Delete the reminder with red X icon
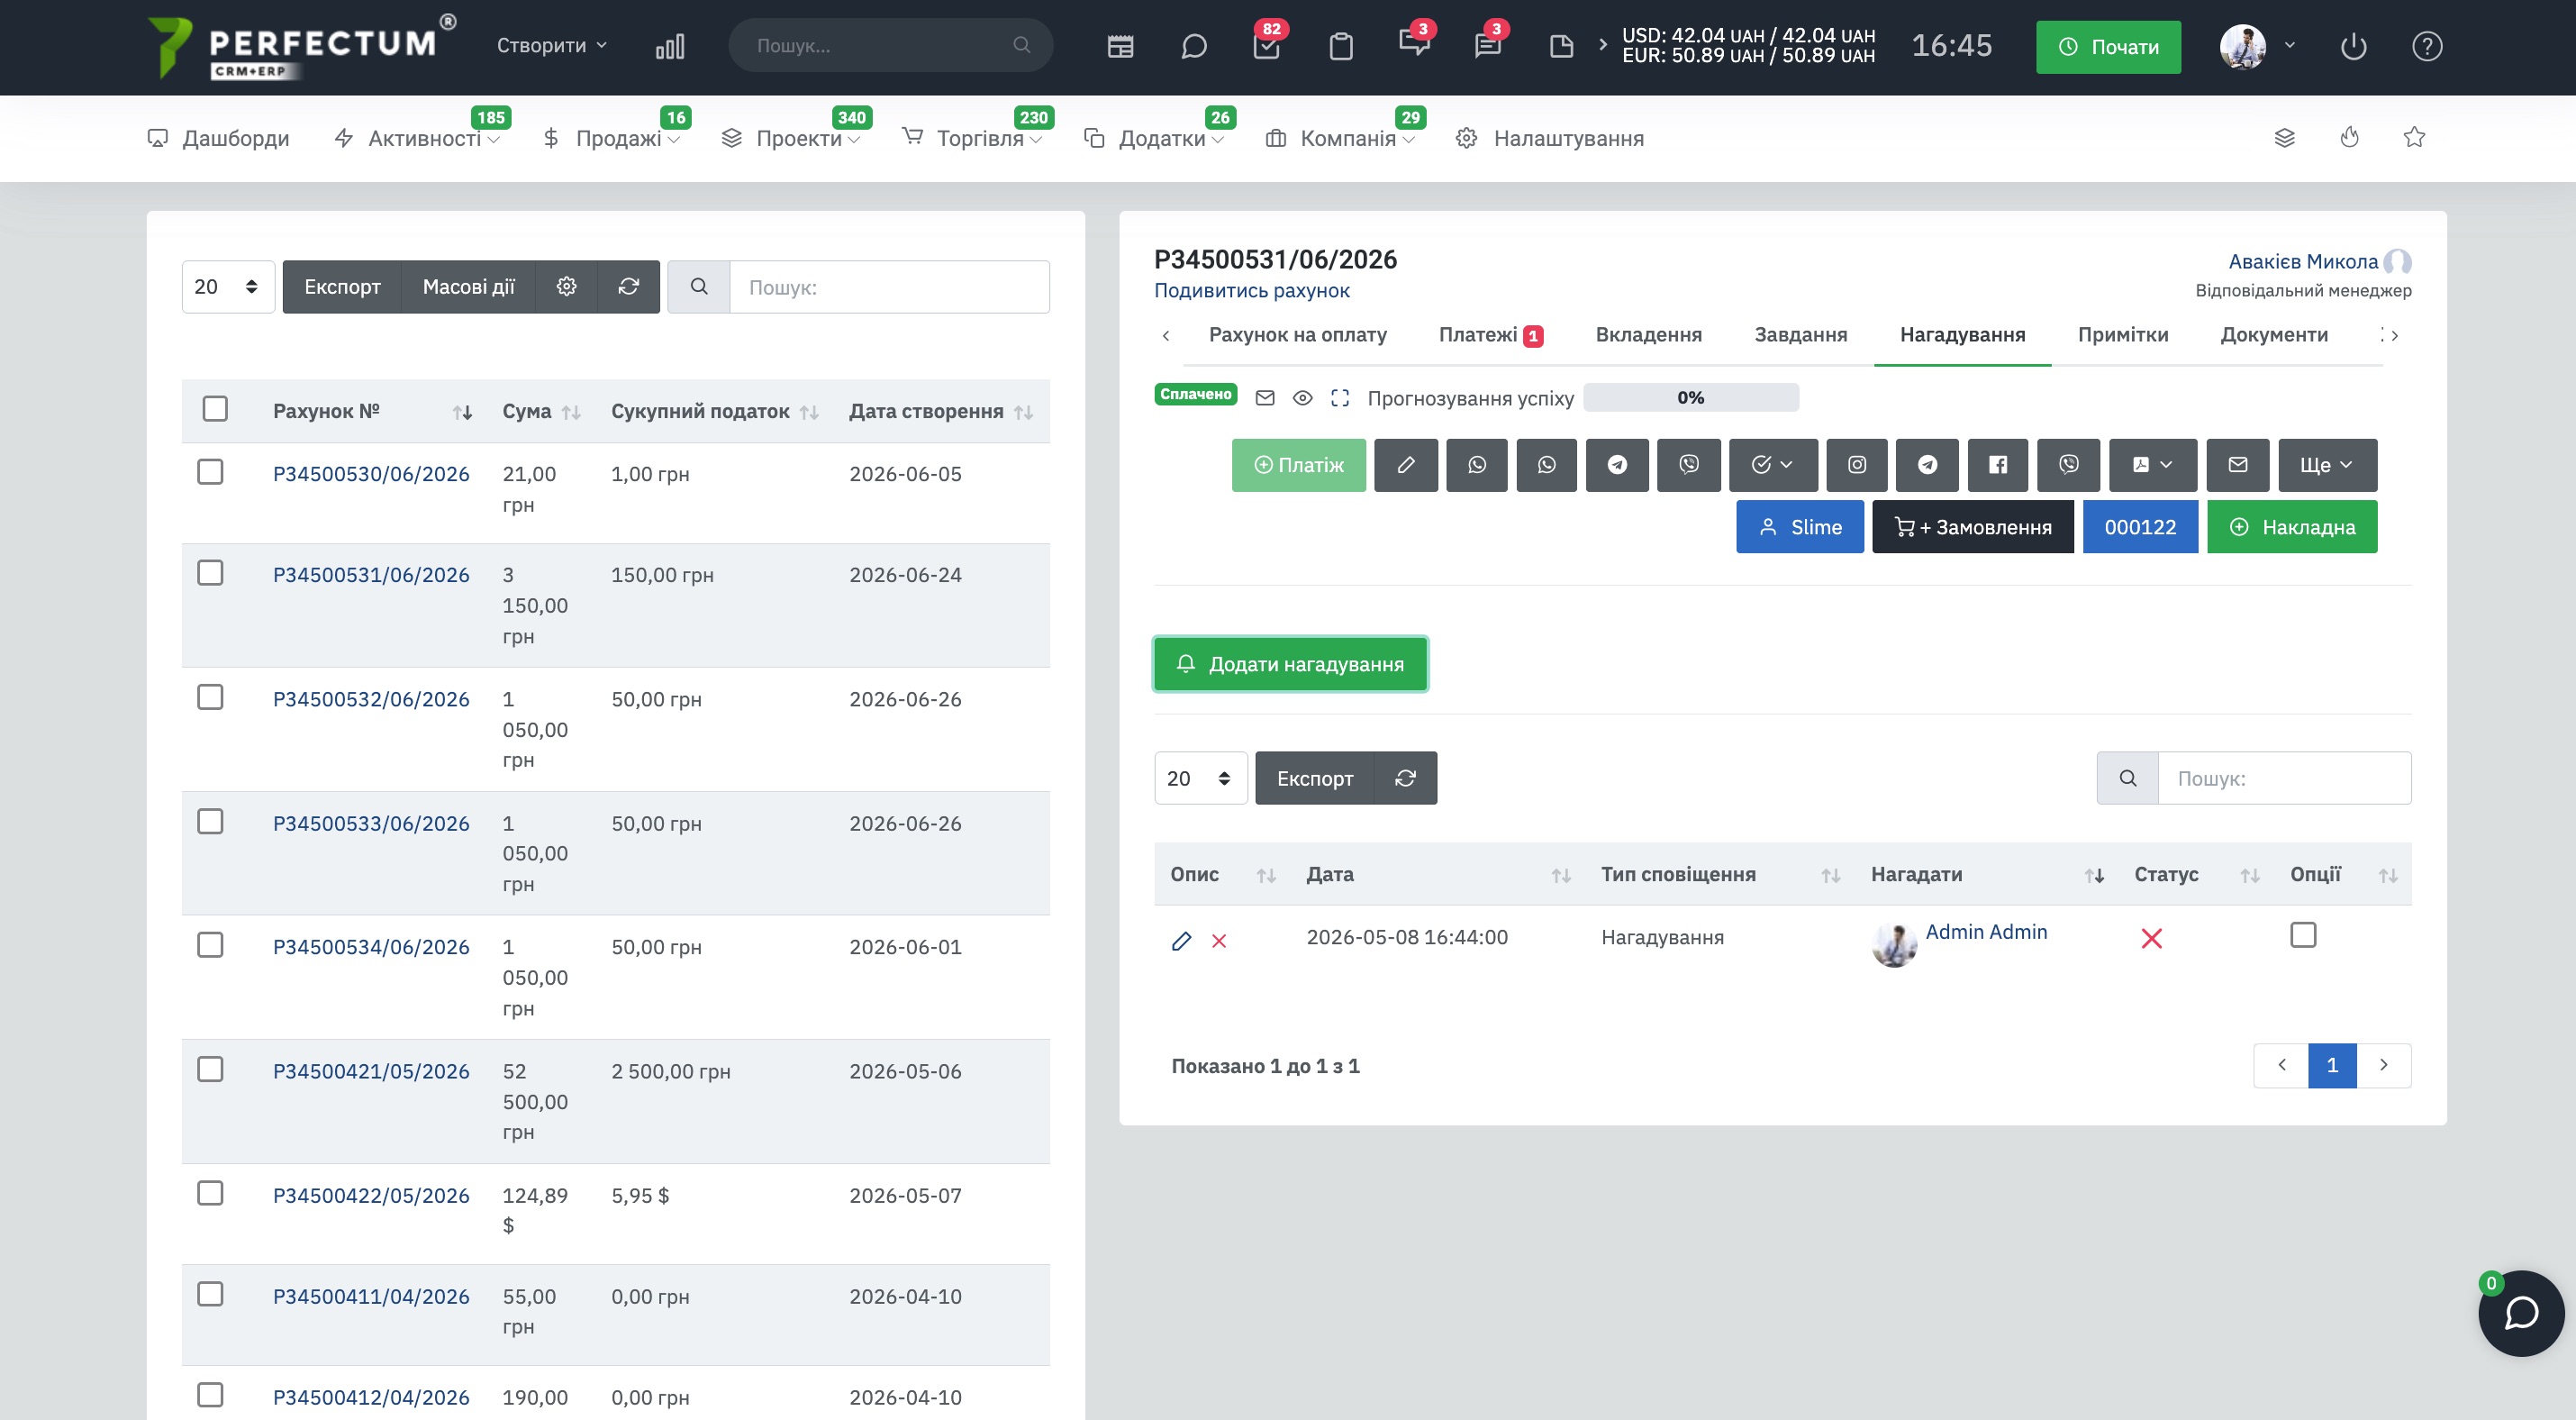This screenshot has width=2576, height=1420. point(1219,940)
